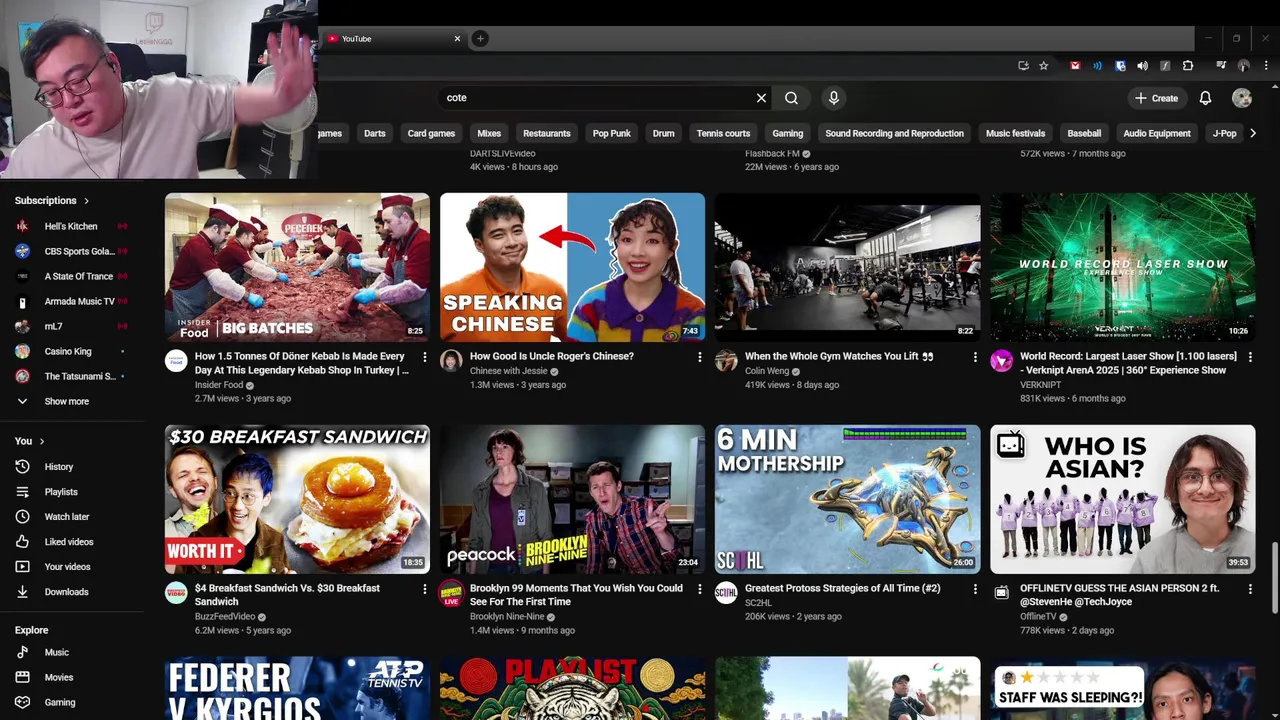Open the mL7 subscription
This screenshot has width=1280, height=720.
[x=72, y=326]
